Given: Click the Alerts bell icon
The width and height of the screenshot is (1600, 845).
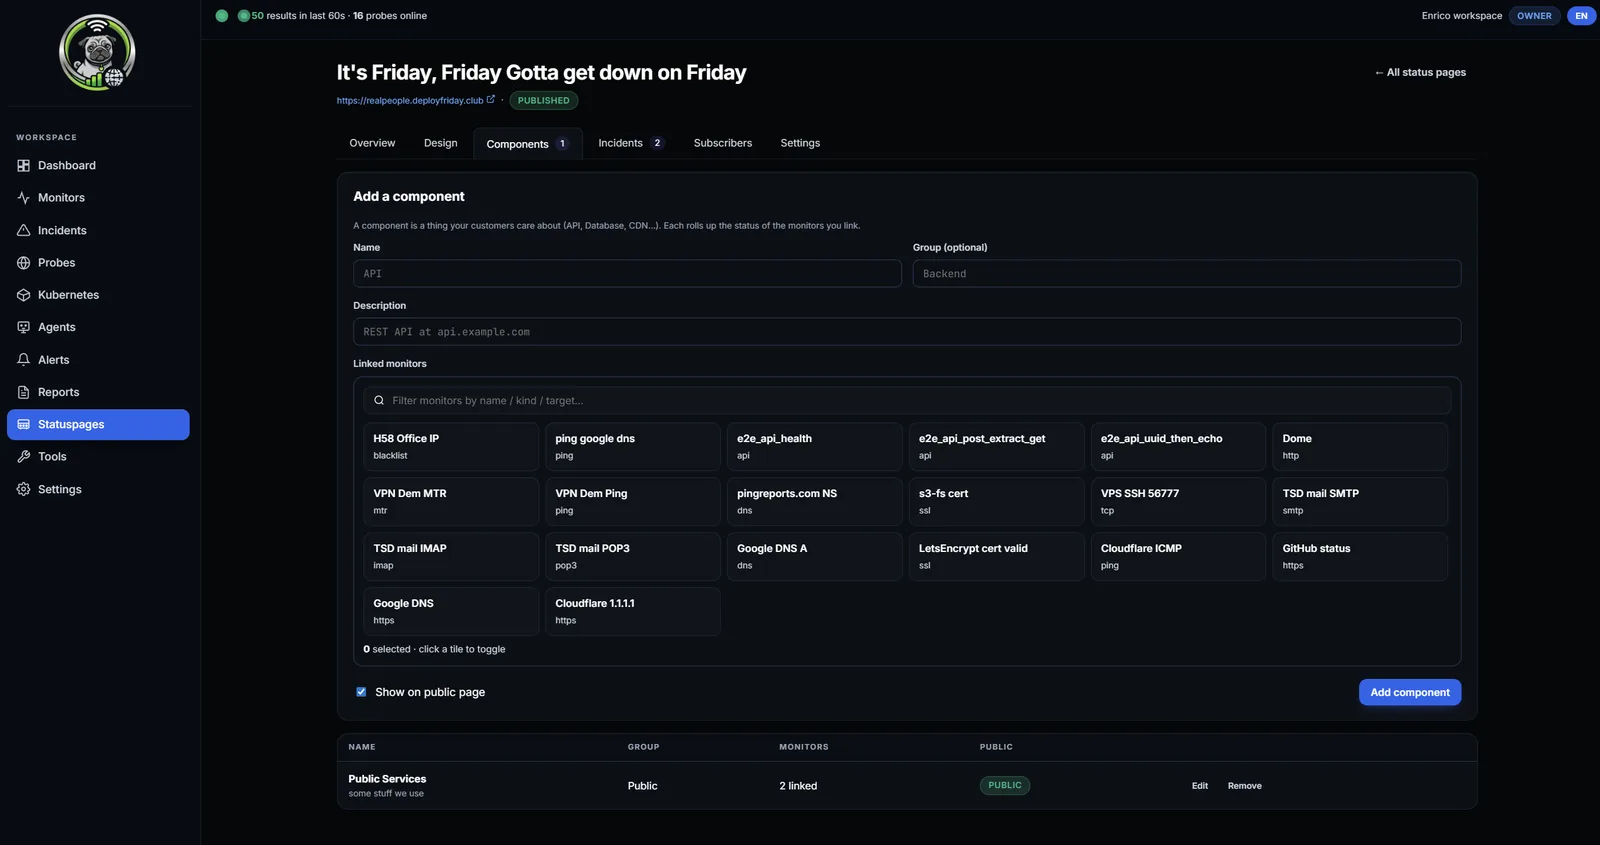Looking at the screenshot, I should coord(23,360).
